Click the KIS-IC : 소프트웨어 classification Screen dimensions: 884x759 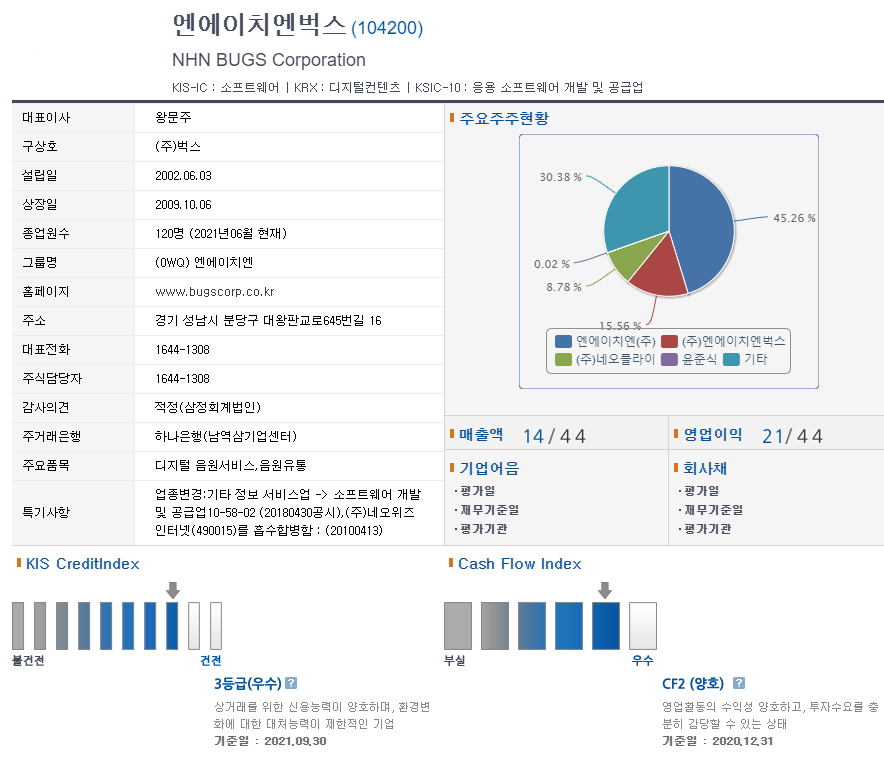pos(226,87)
